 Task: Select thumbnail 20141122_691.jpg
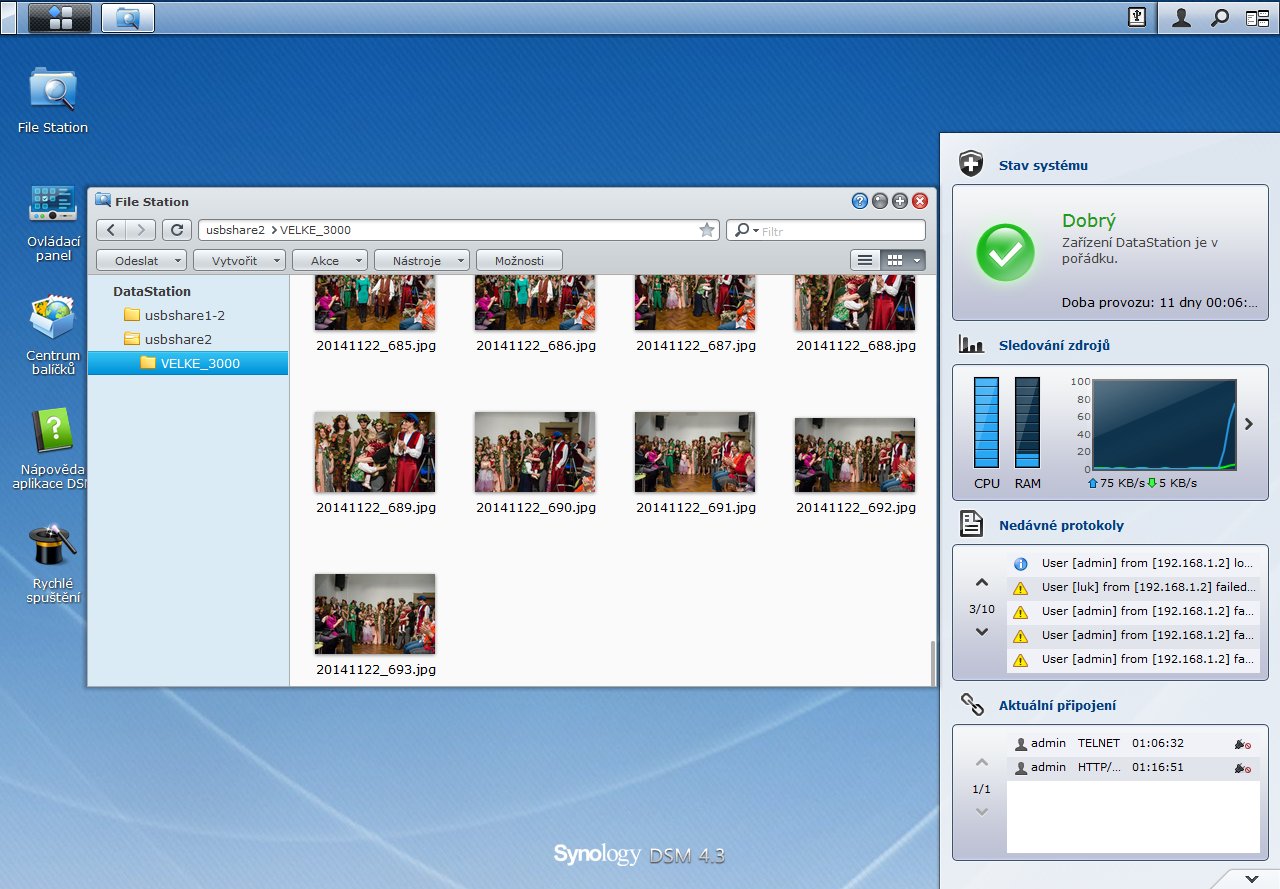tap(695, 452)
